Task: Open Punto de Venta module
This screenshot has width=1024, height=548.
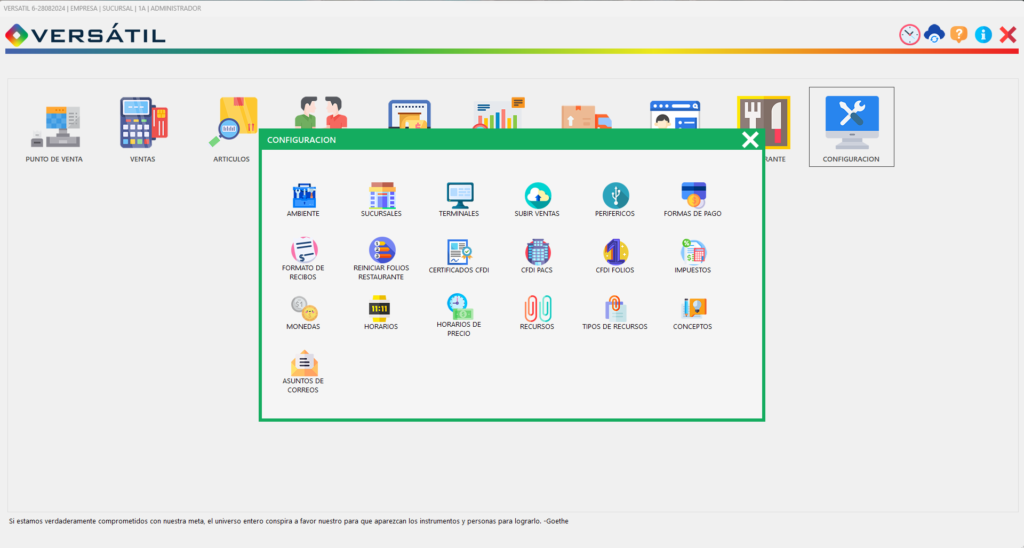Action: click(x=54, y=133)
